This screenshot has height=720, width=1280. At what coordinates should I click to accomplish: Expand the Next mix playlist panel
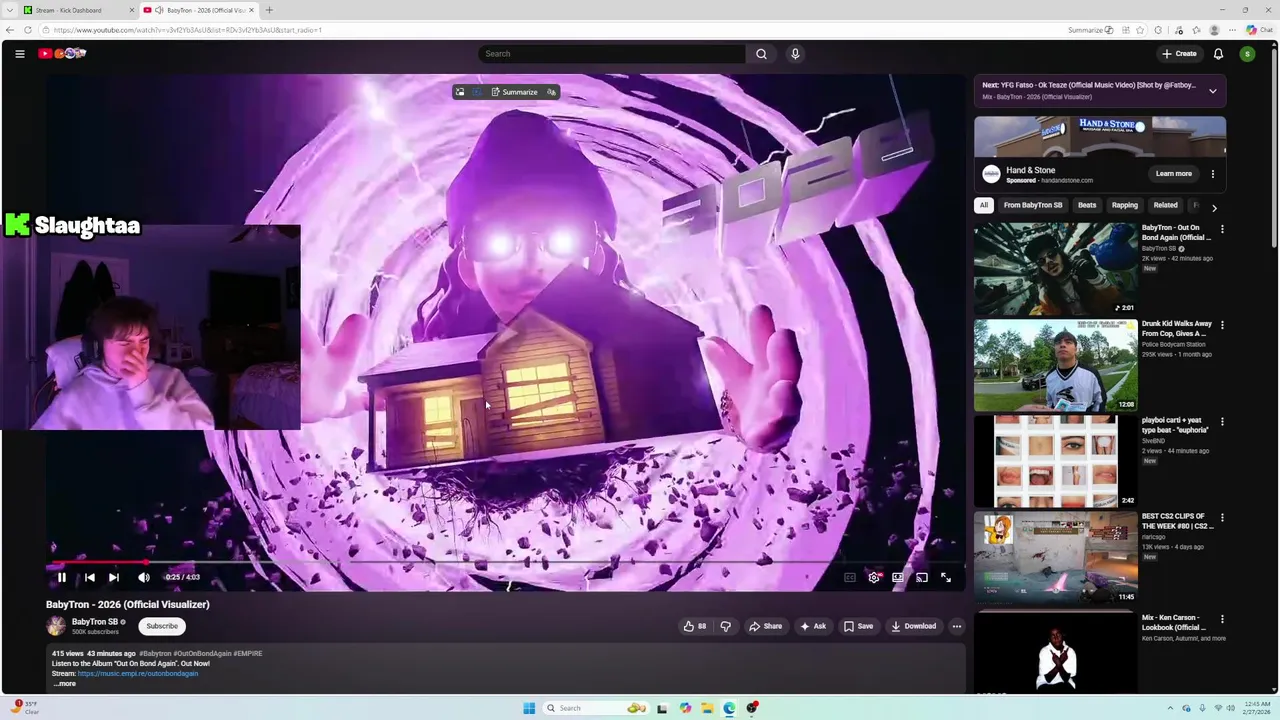(1213, 91)
